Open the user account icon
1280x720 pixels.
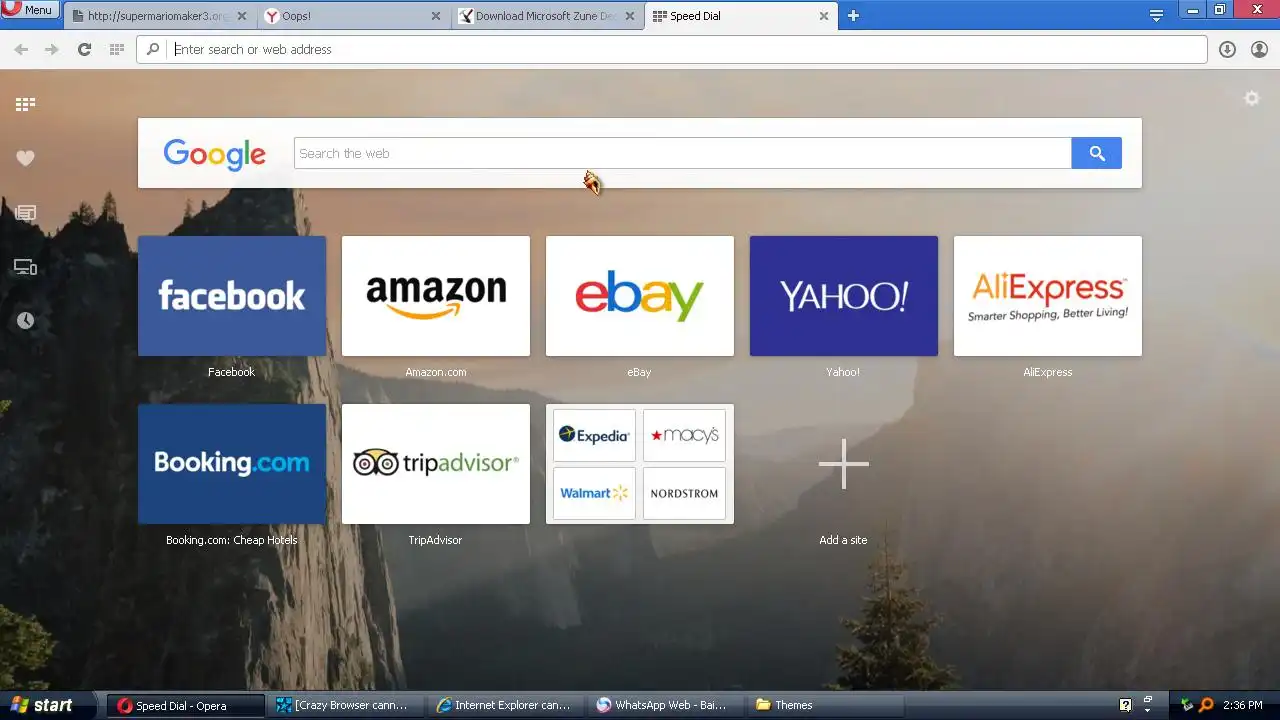(1259, 49)
